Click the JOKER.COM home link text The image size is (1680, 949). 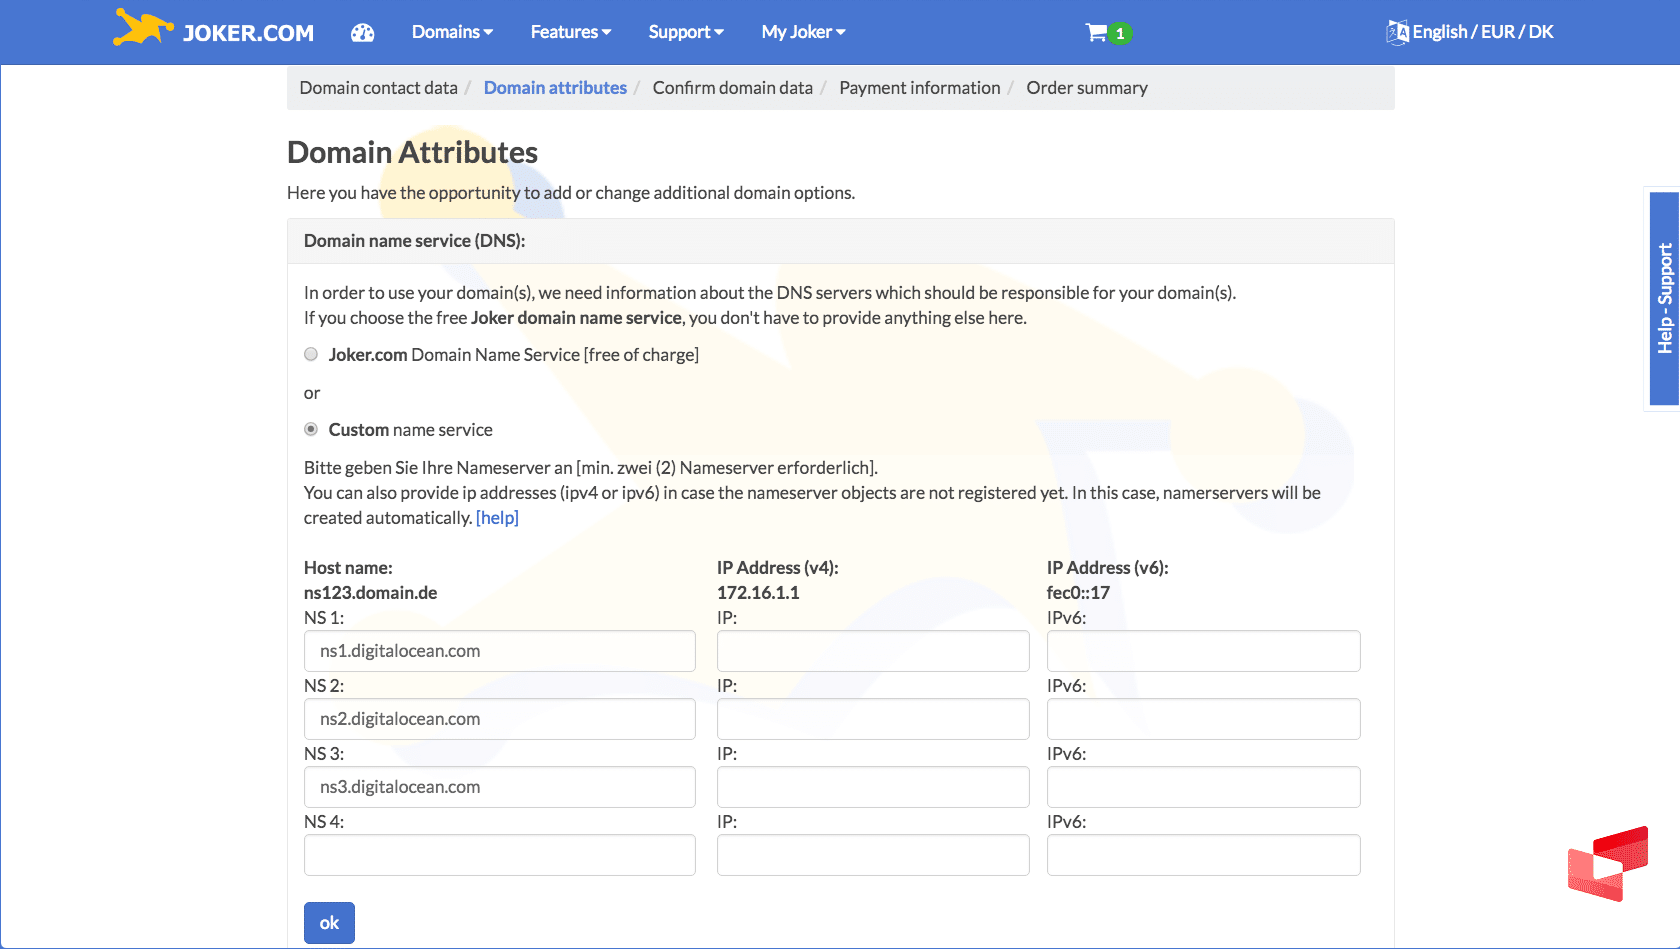click(x=248, y=33)
